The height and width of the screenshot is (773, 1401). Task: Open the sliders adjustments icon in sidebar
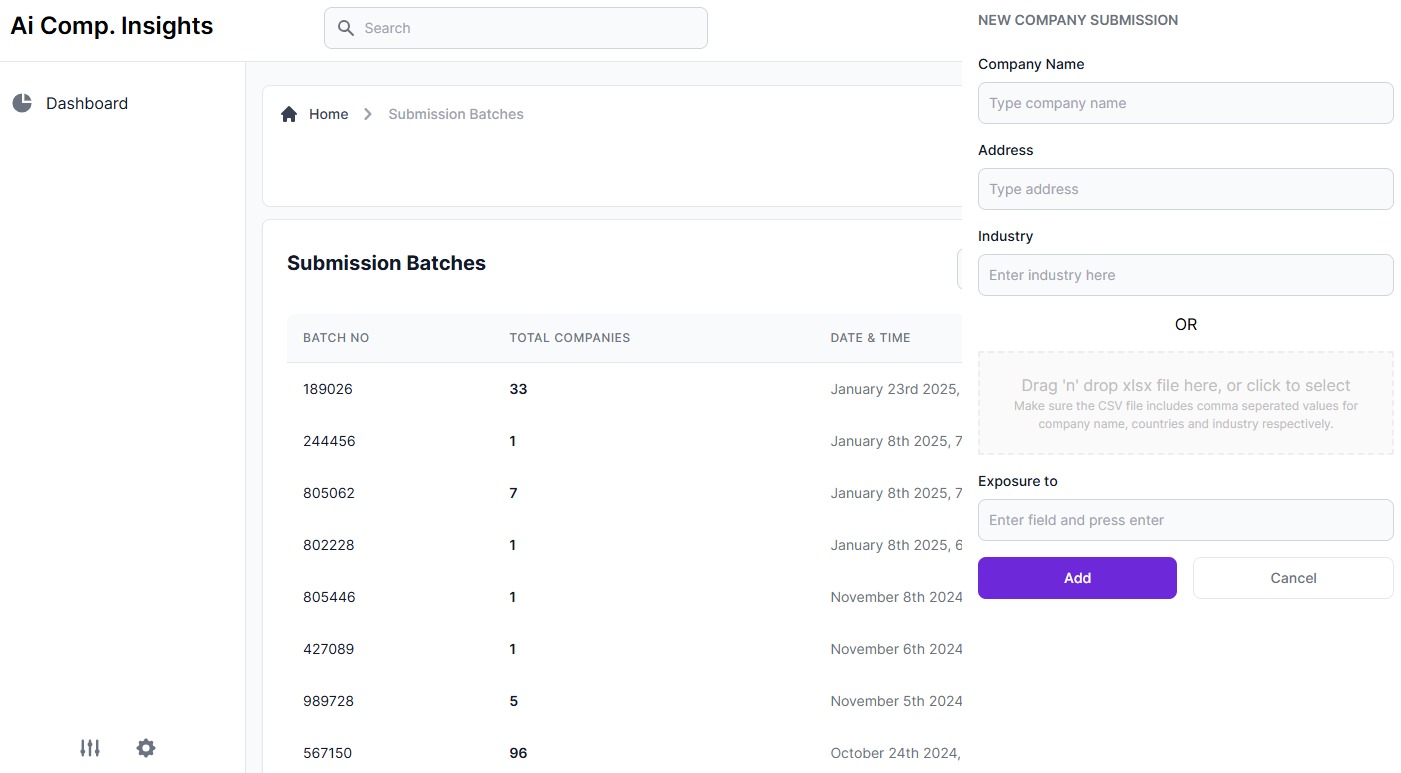coord(90,748)
